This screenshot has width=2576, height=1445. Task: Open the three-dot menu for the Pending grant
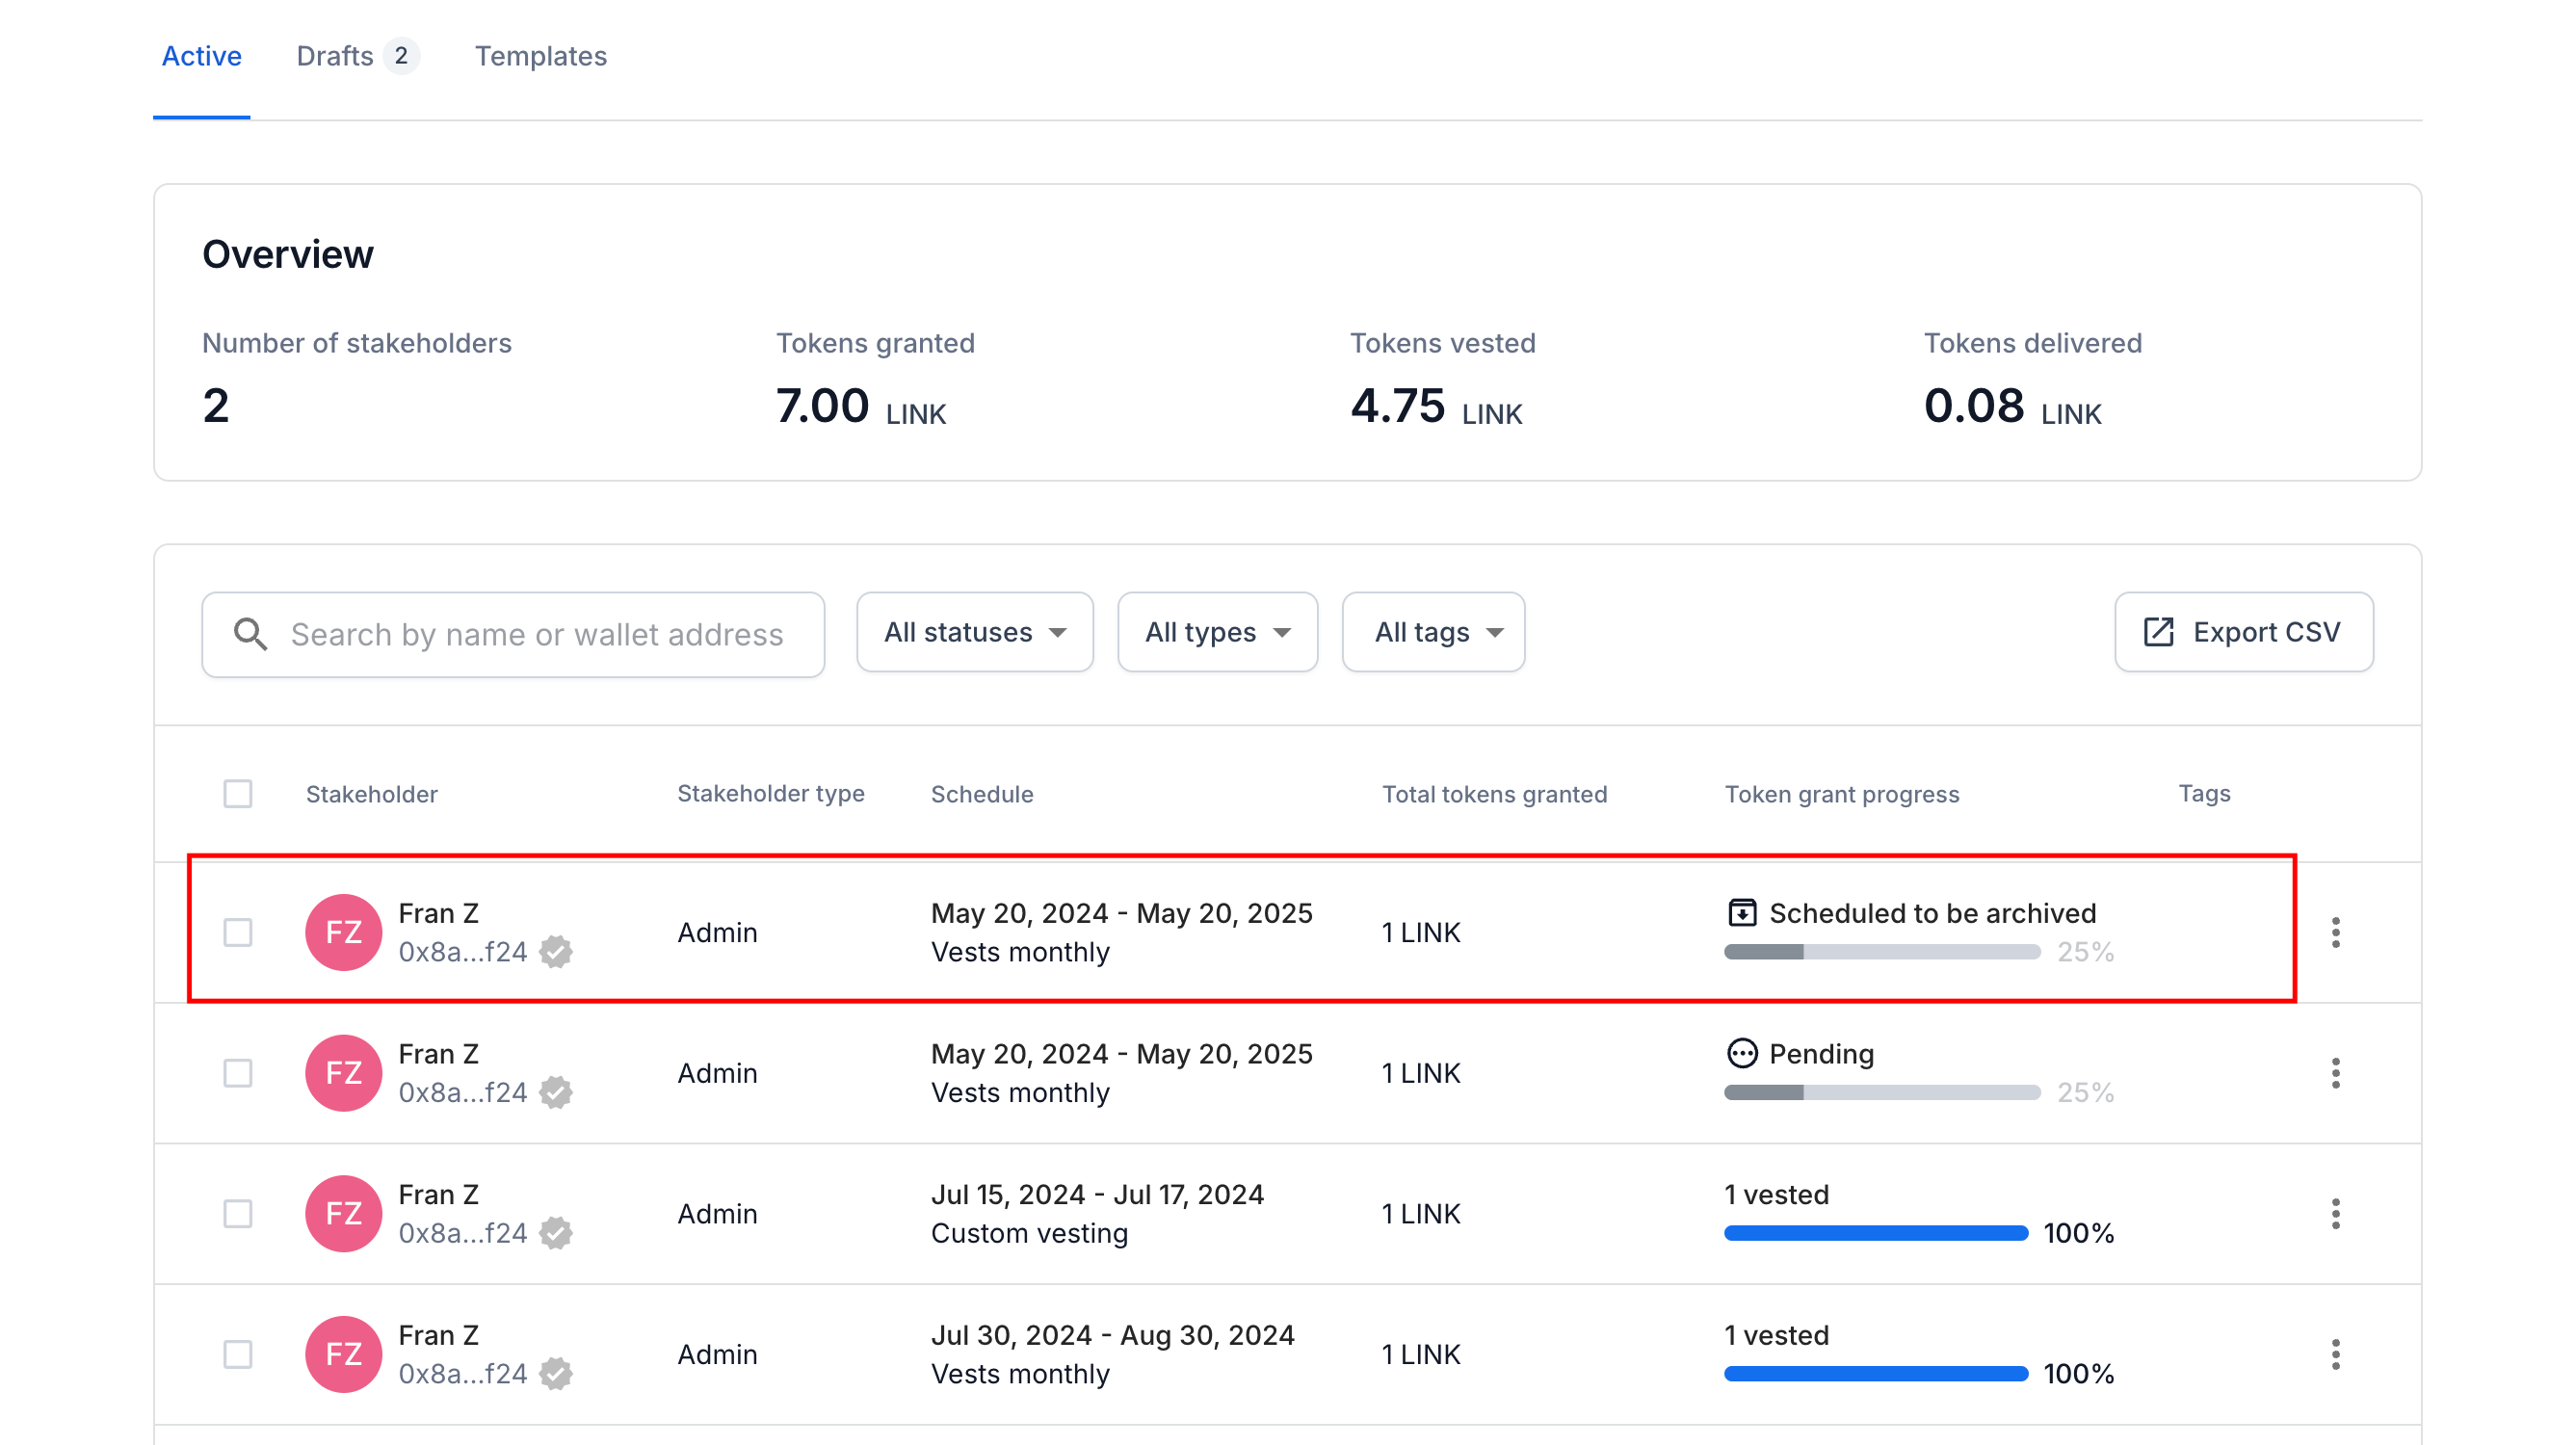pos(2335,1073)
